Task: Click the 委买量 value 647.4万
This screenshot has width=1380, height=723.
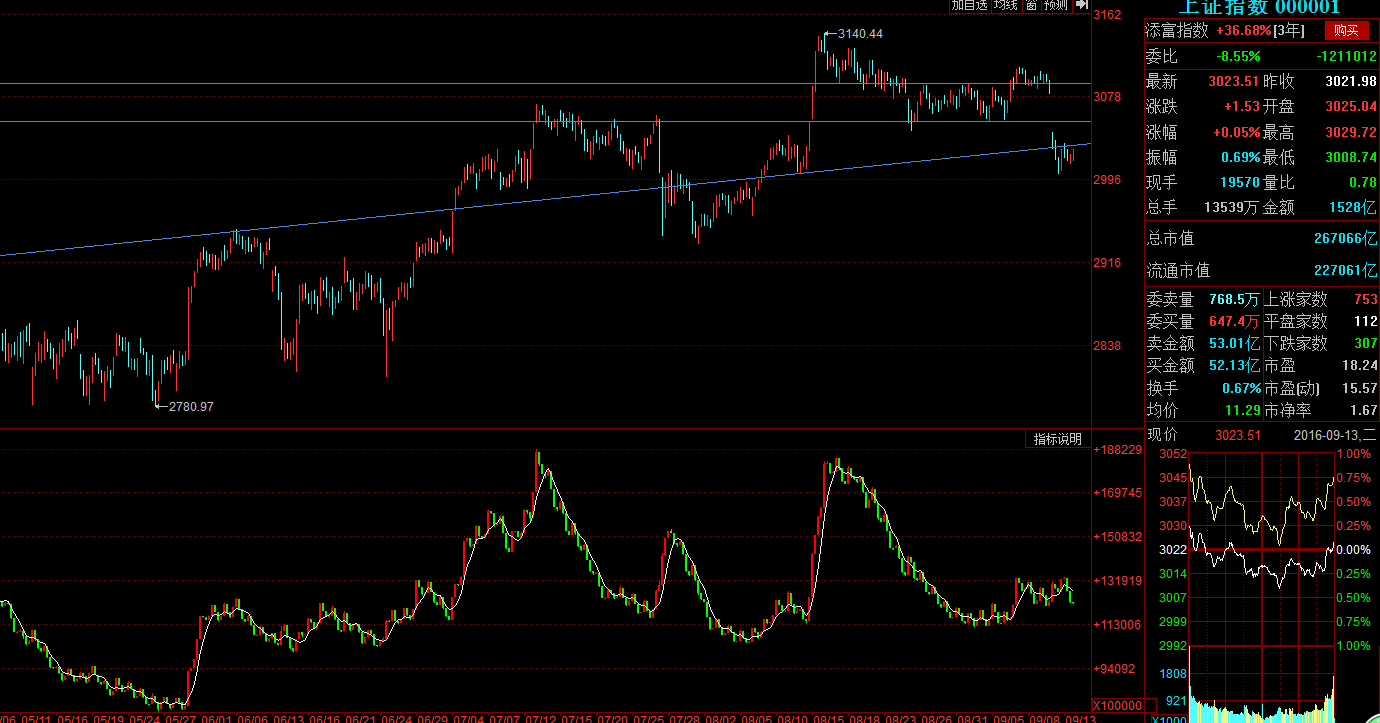Action: click(1235, 321)
